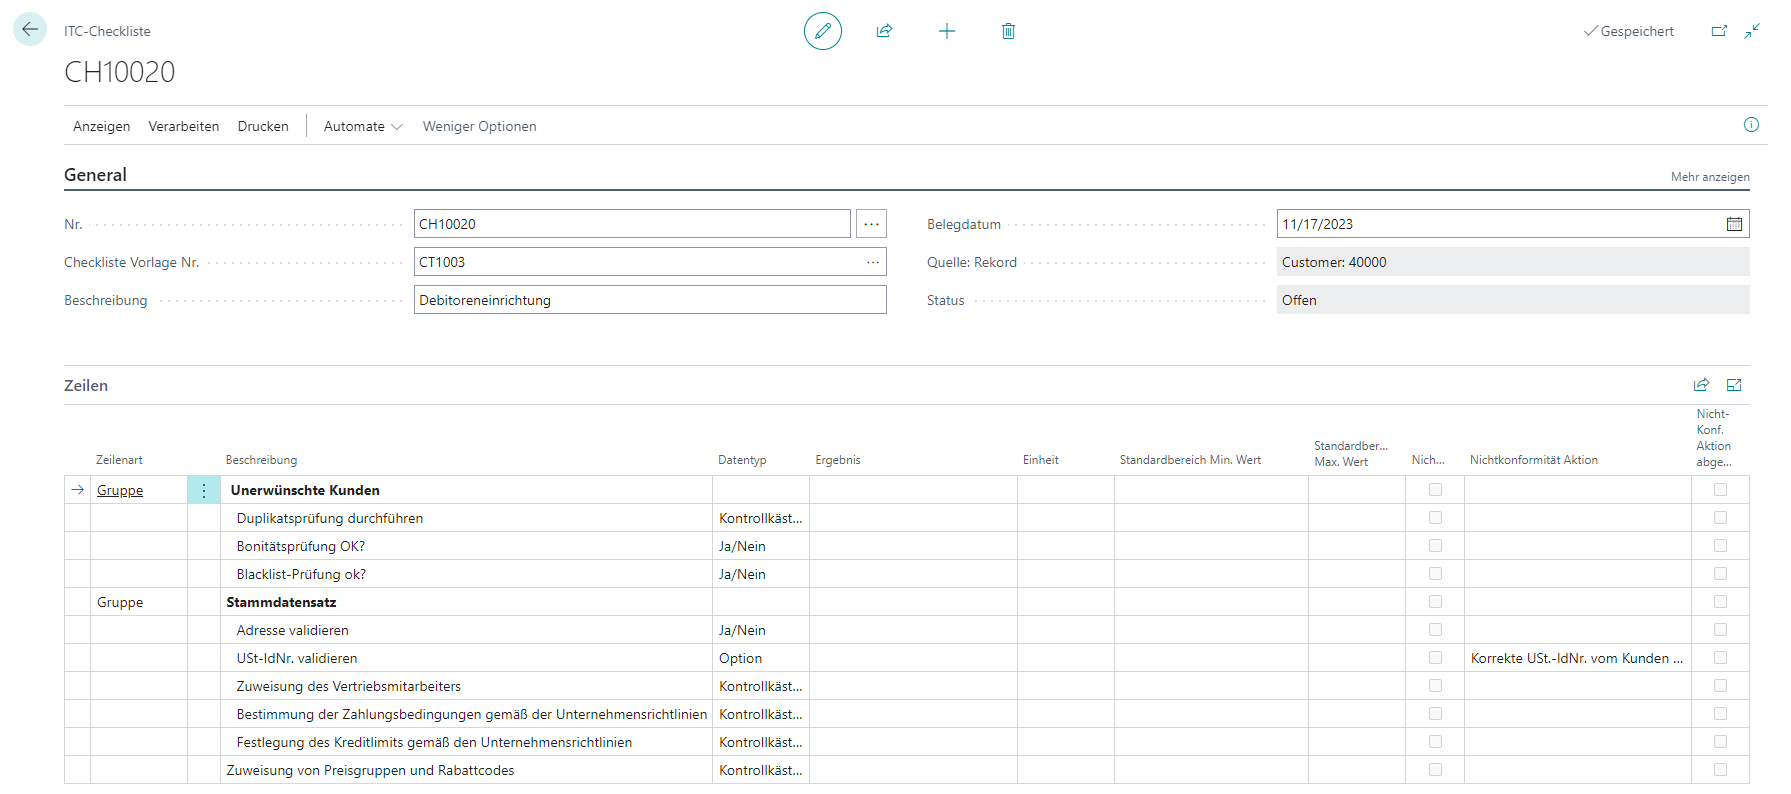Click the Beschreibung input field
Viewport: 1791px width, 794px height.
click(x=649, y=300)
